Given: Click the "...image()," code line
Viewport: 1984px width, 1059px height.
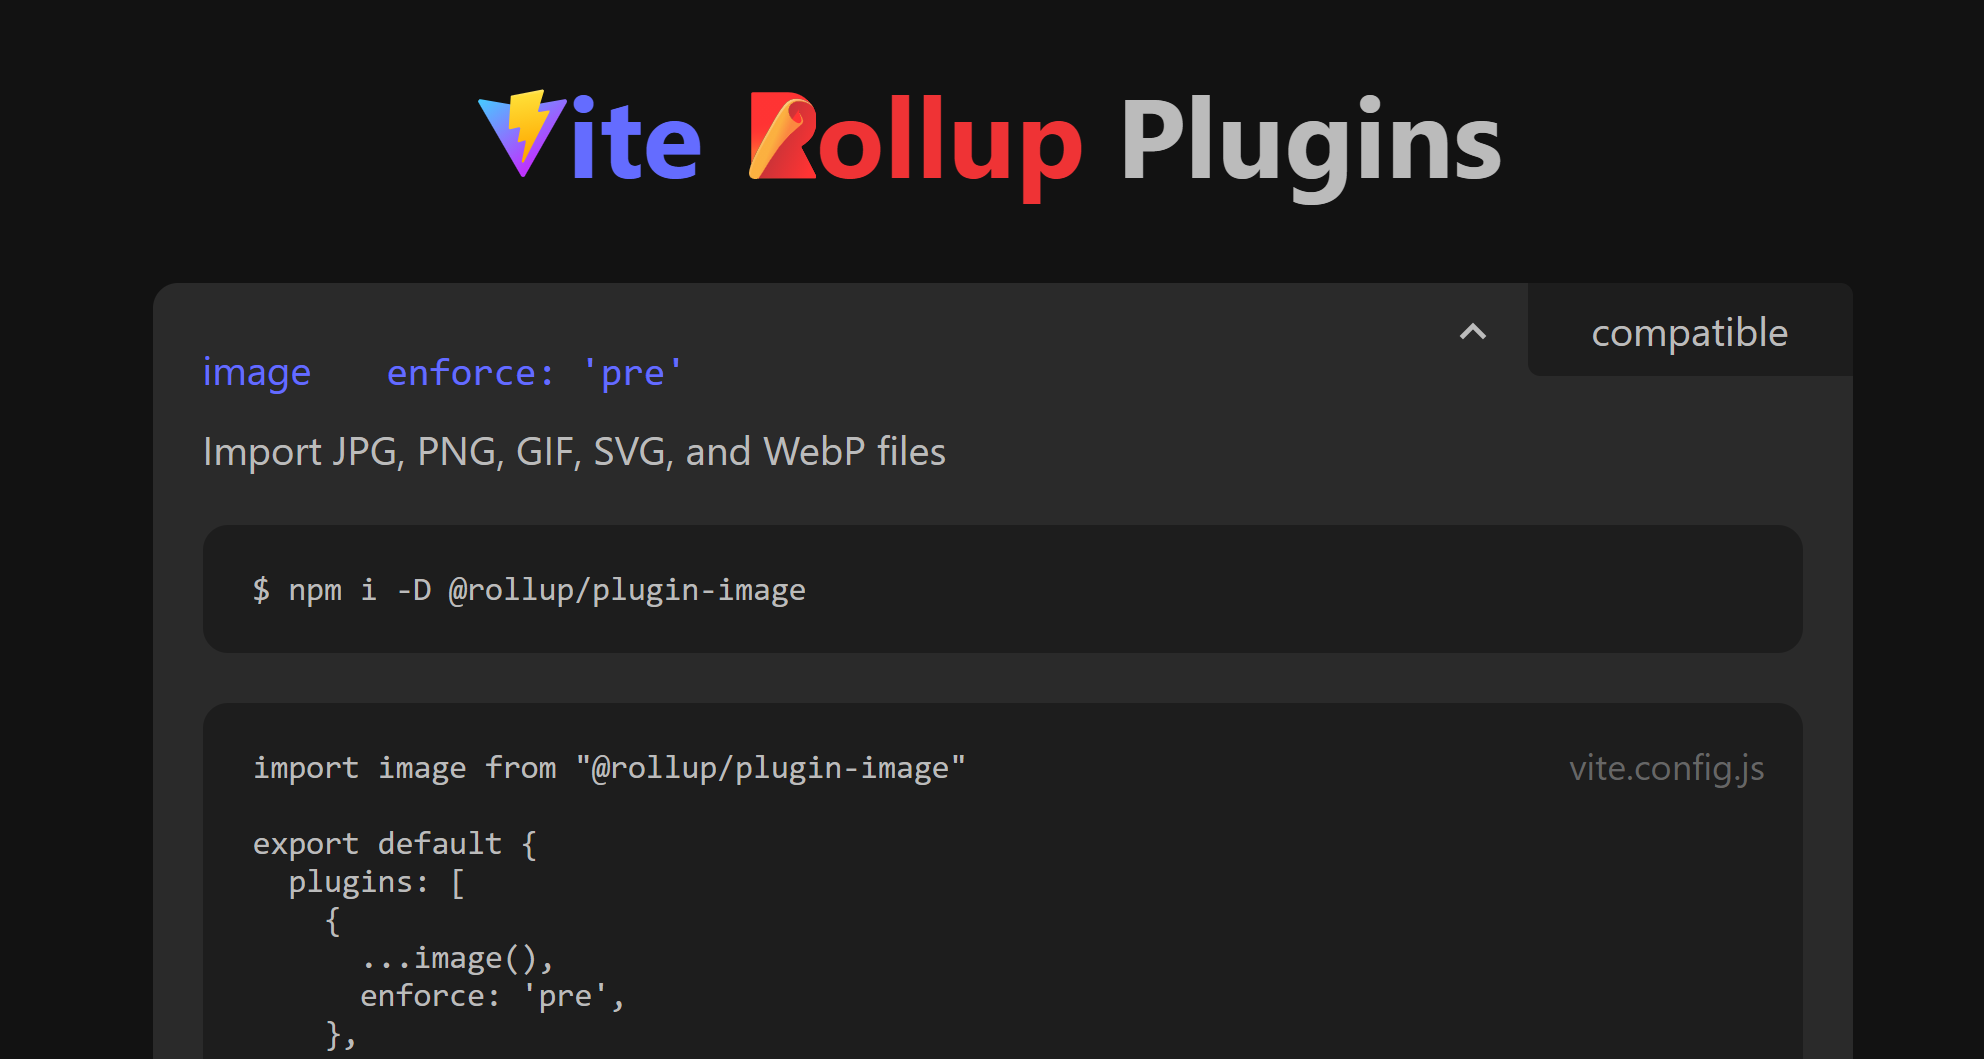Looking at the screenshot, I should [456, 958].
